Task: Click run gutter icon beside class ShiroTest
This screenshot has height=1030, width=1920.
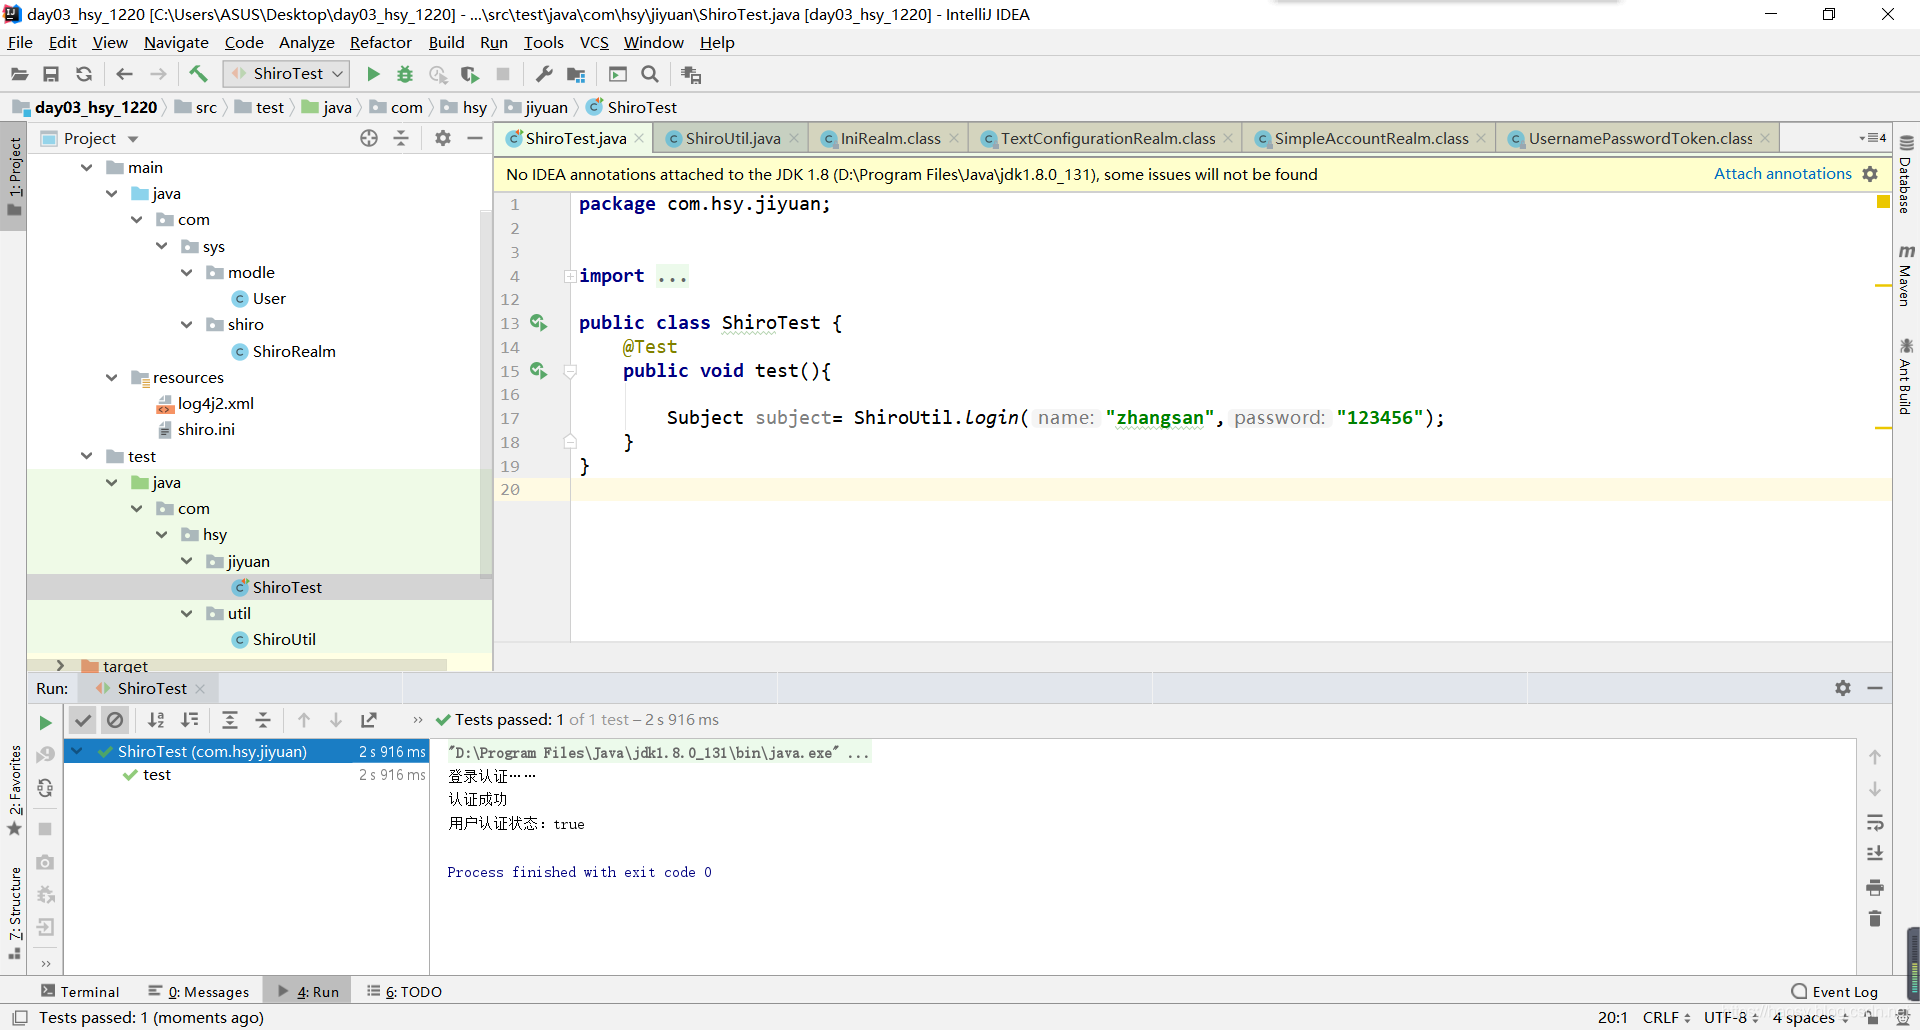Action: (x=538, y=322)
